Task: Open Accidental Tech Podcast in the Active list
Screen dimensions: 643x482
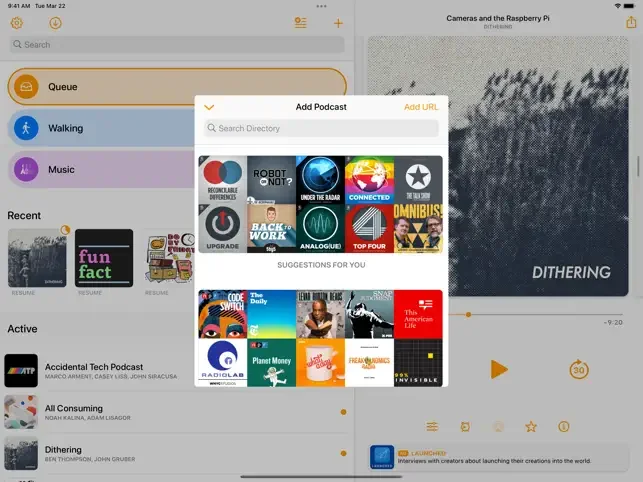Action: click(x=177, y=371)
